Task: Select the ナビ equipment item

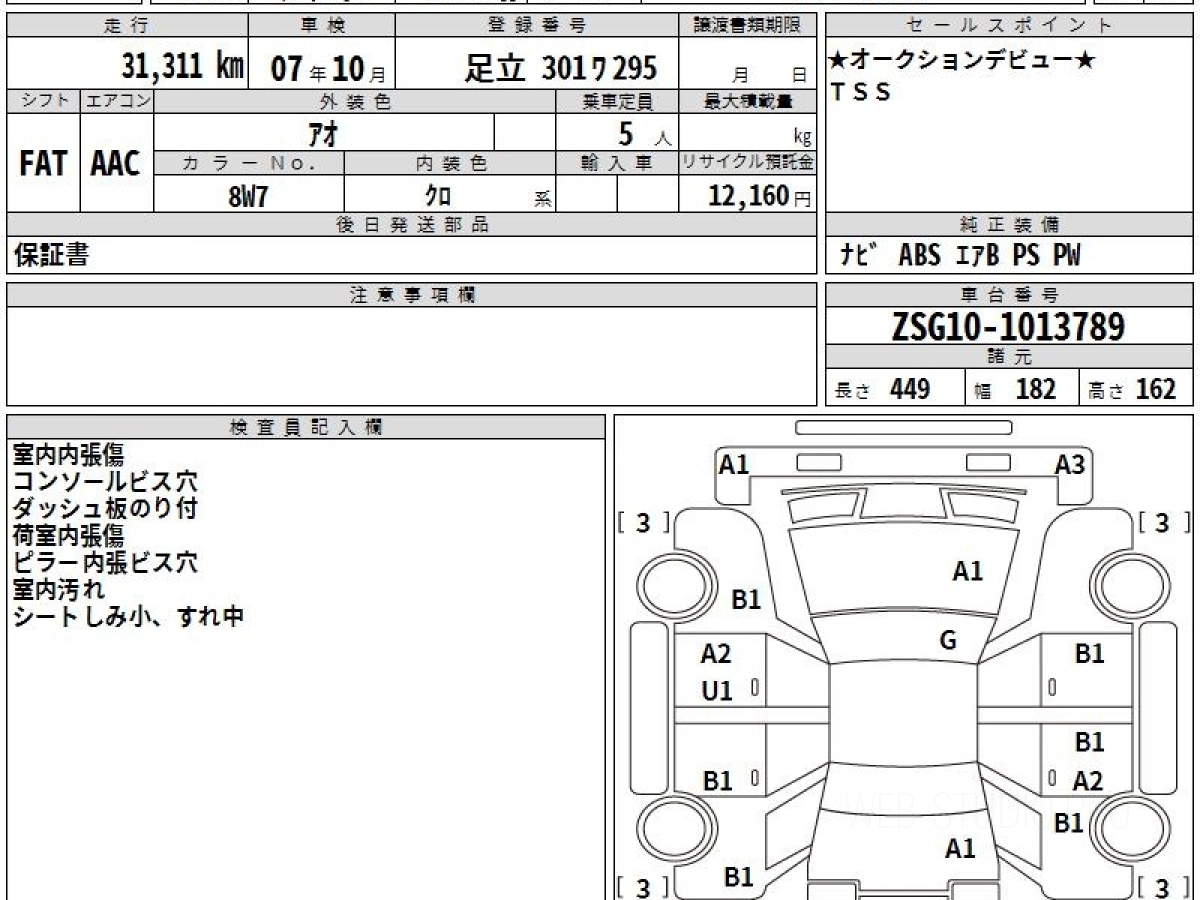Action: click(x=860, y=255)
